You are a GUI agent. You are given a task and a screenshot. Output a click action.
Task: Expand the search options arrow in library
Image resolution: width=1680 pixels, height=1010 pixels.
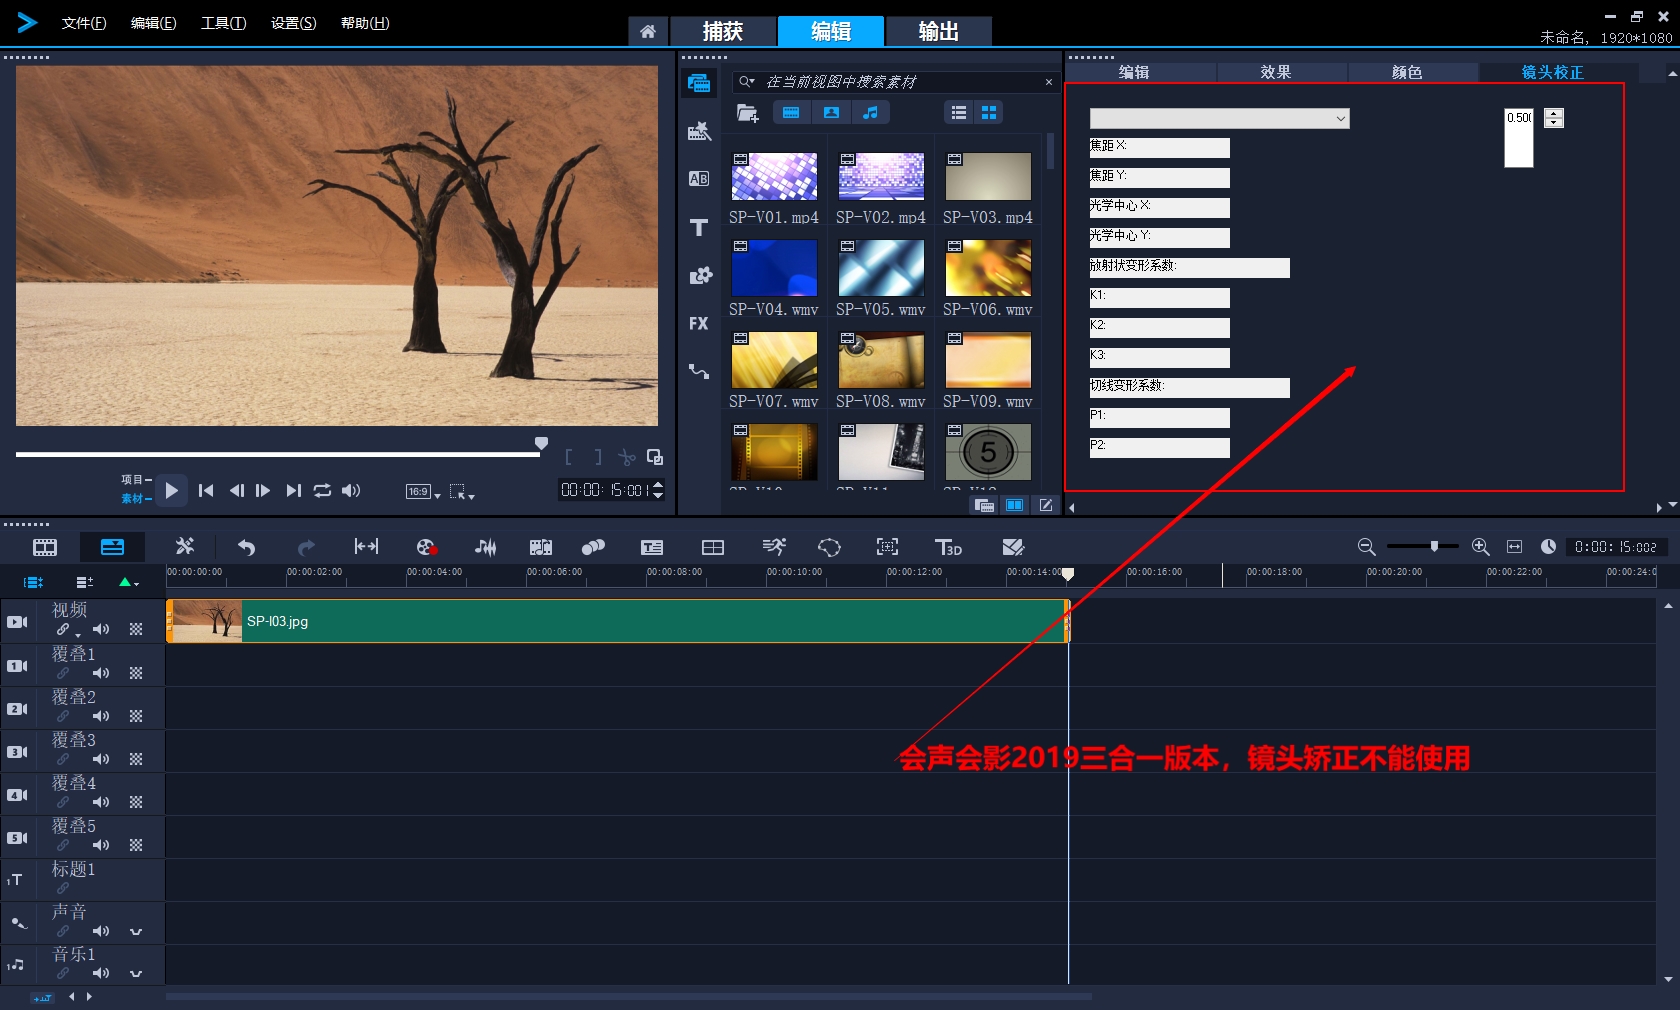746,82
